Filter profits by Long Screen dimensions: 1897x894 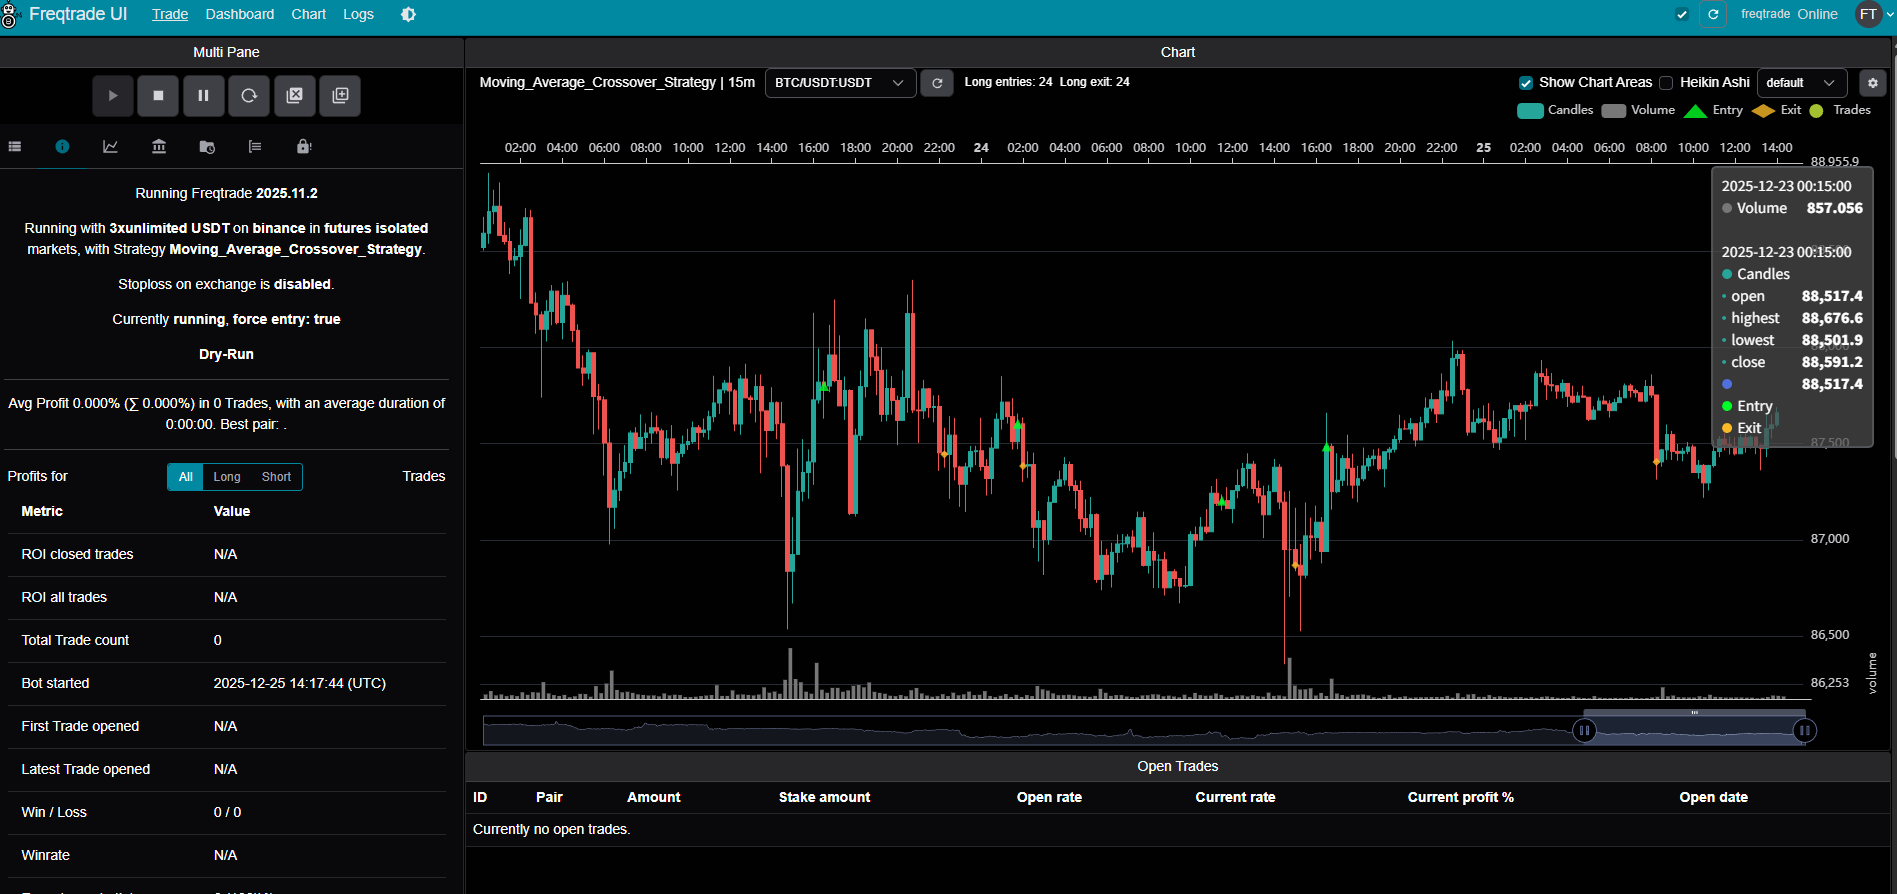pyautogui.click(x=227, y=477)
